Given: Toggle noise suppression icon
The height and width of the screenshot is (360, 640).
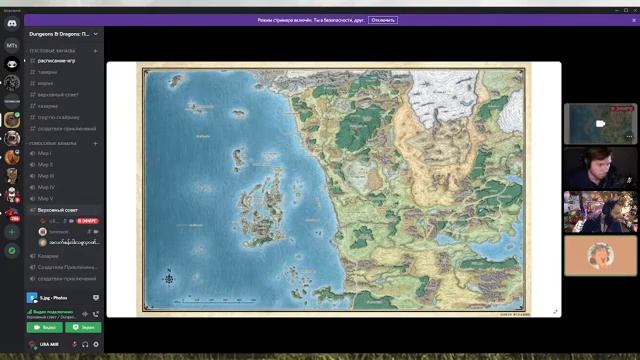Looking at the screenshot, I should click(85, 314).
